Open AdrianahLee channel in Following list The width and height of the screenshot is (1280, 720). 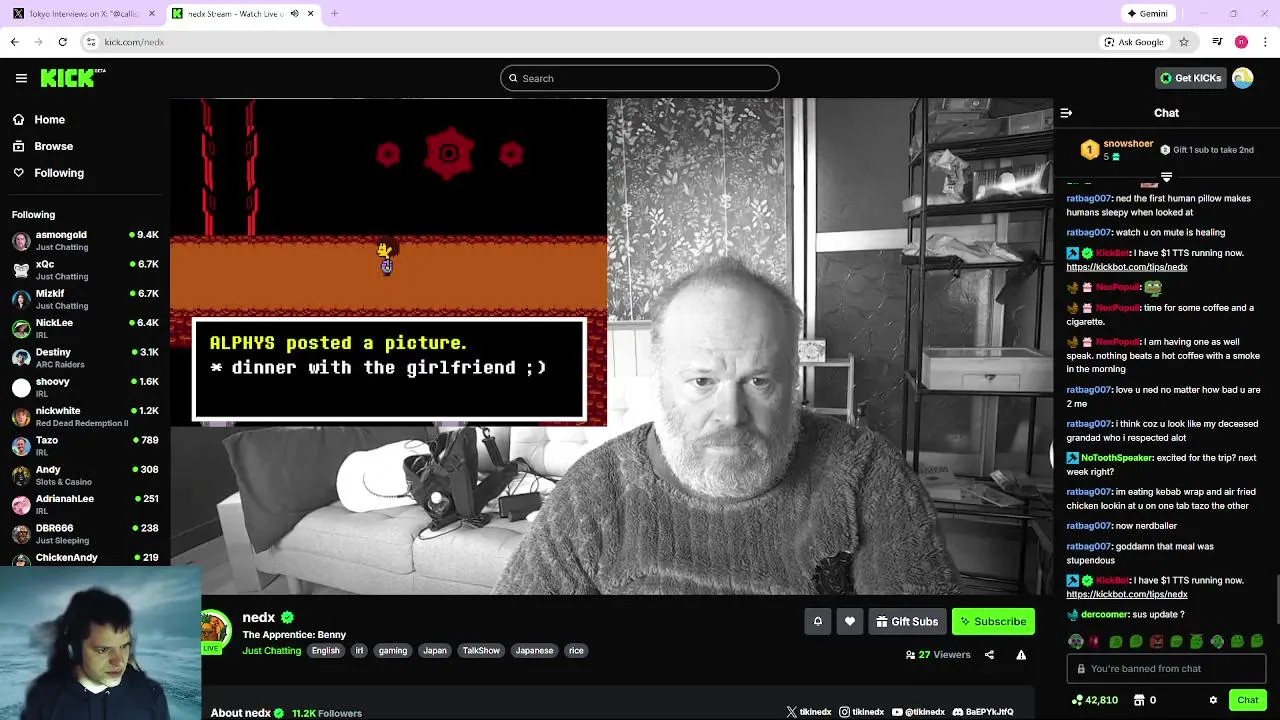(85, 504)
